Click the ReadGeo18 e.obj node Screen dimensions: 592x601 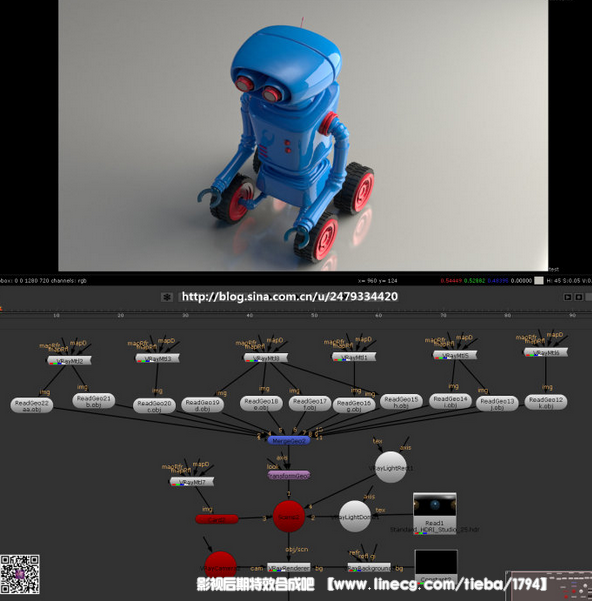pyautogui.click(x=261, y=404)
